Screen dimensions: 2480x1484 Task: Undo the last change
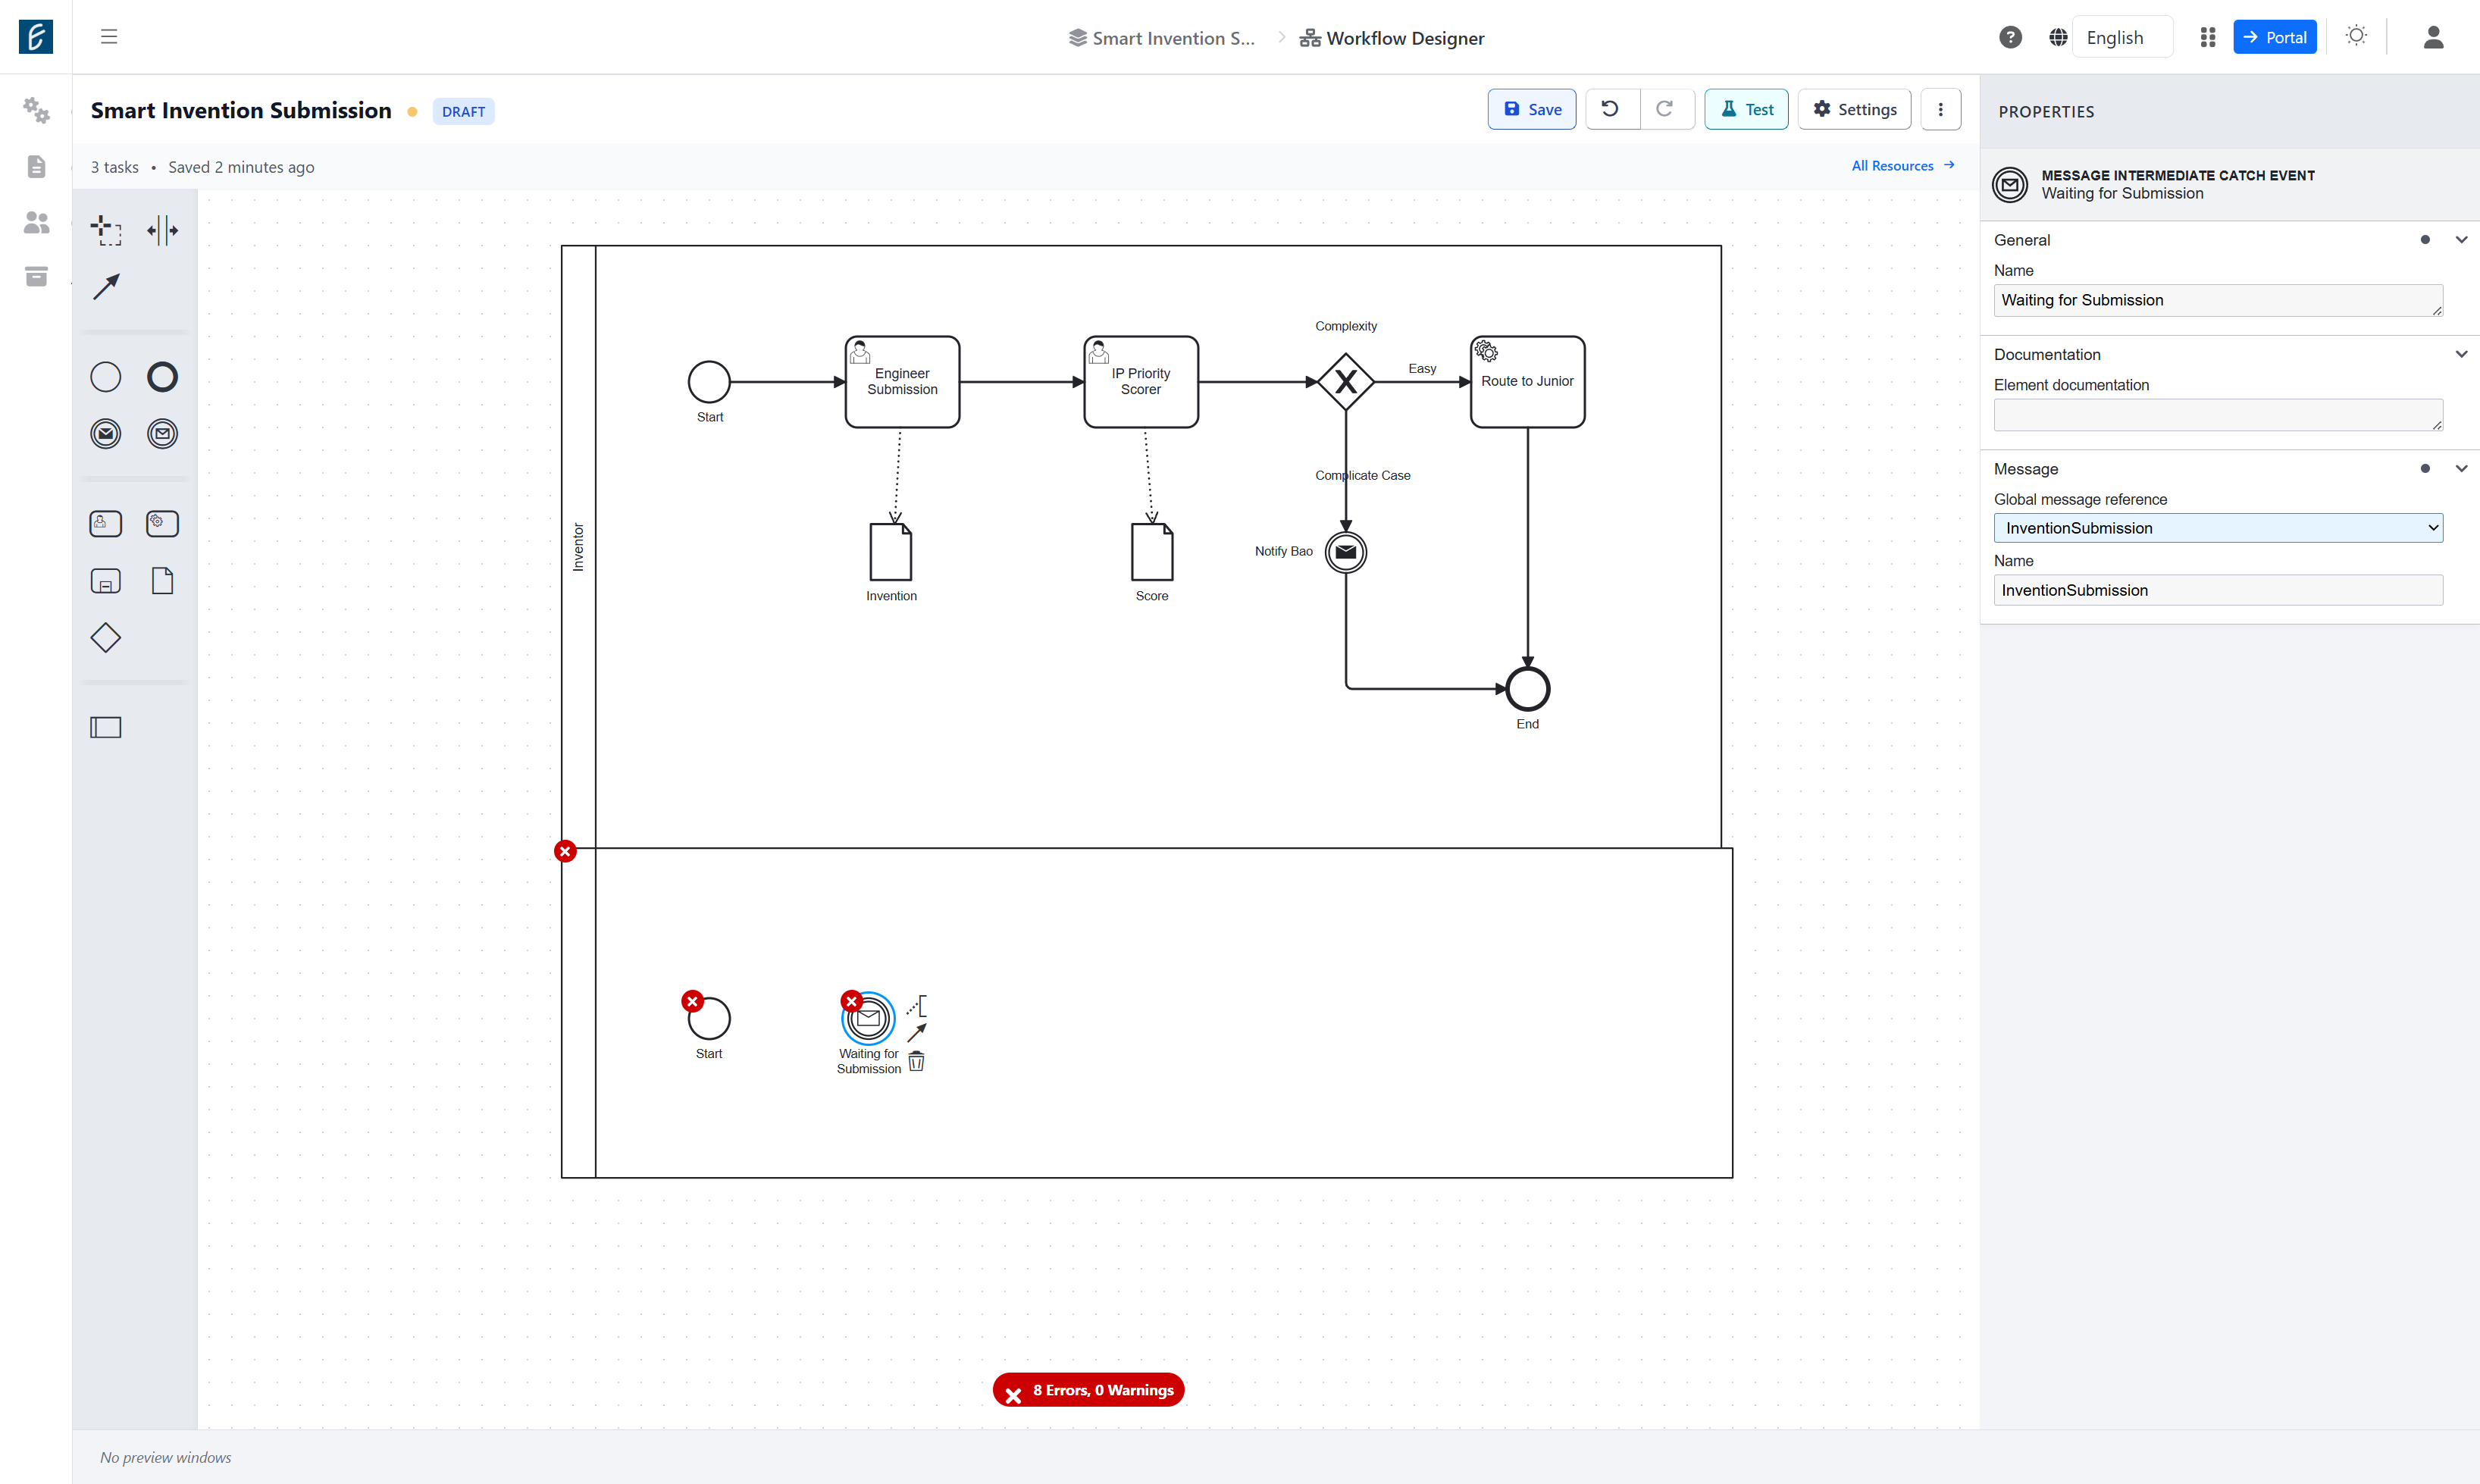click(x=1611, y=110)
